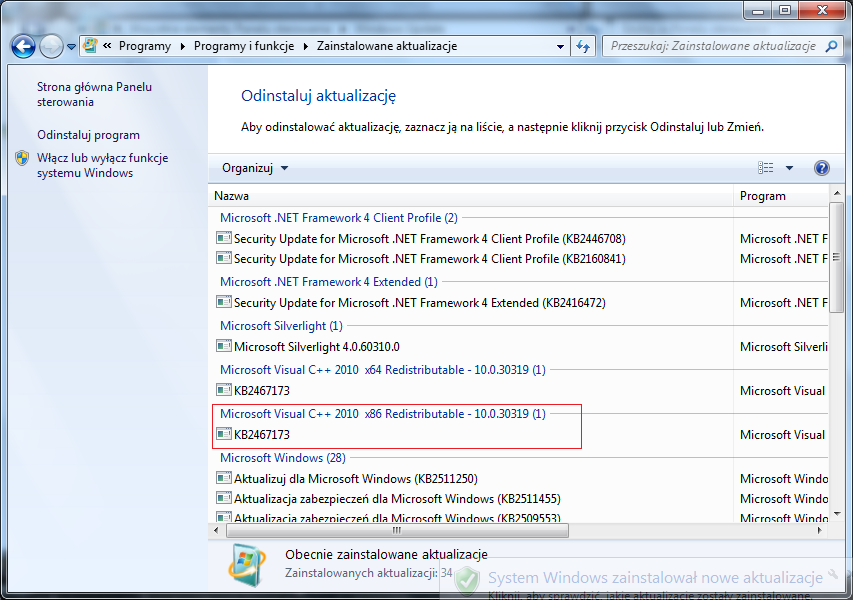Select Security Update KB2446708
The image size is (853, 600).
430,239
